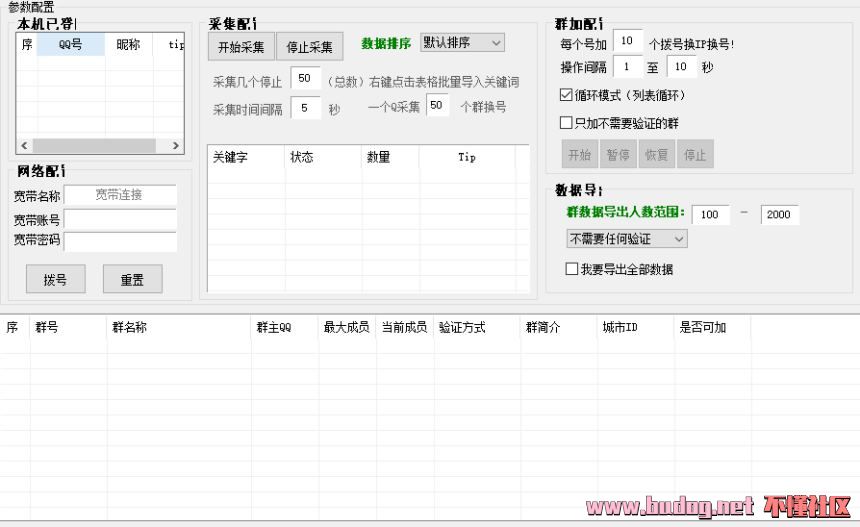Open the 不需要任何验证 dropdown
The height and width of the screenshot is (527, 860).
[x=626, y=239]
